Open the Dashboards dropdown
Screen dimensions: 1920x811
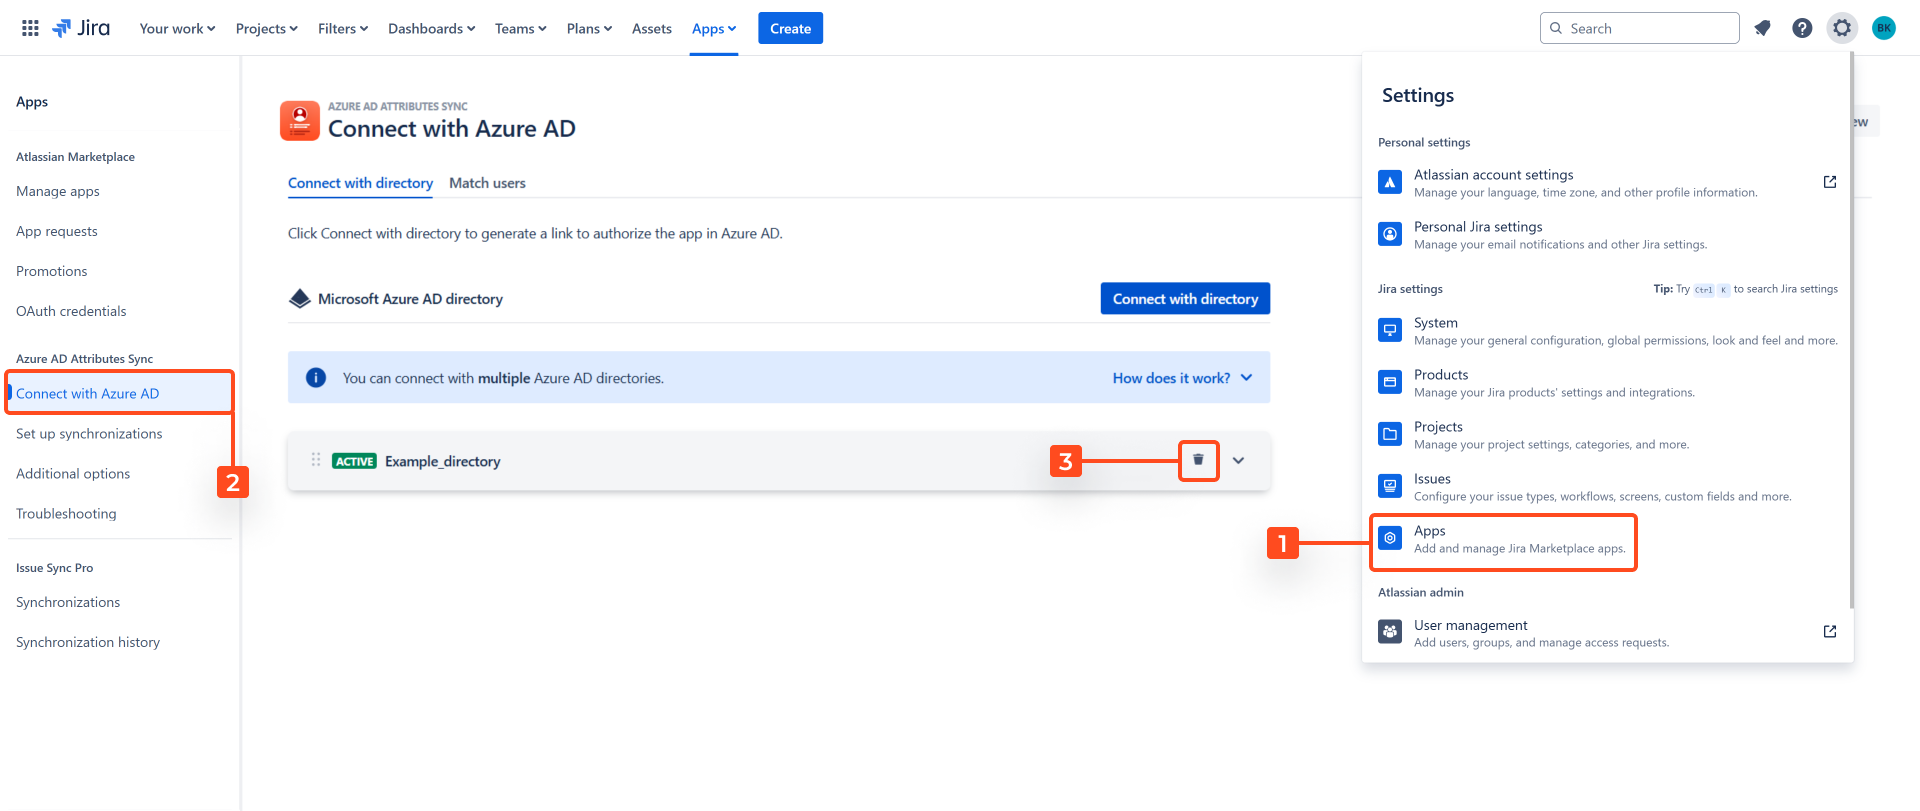tap(431, 28)
